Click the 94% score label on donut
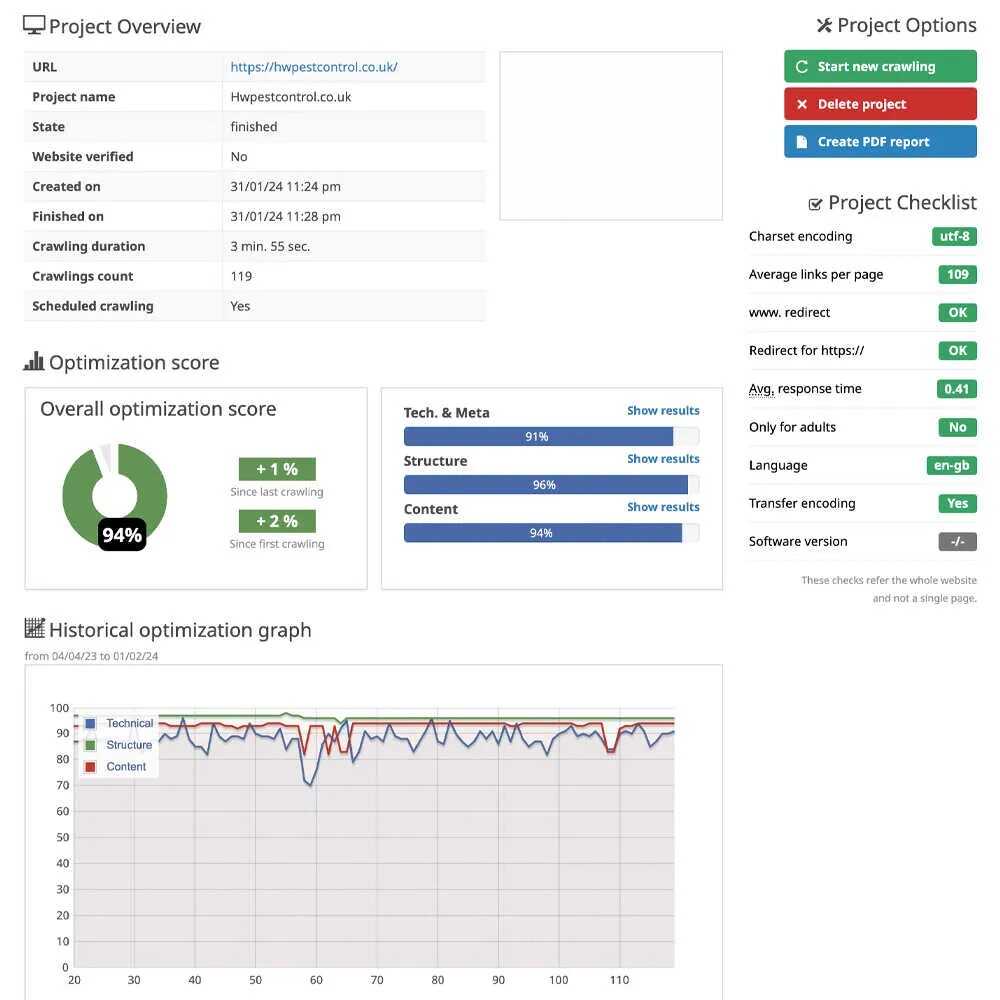 pos(122,535)
